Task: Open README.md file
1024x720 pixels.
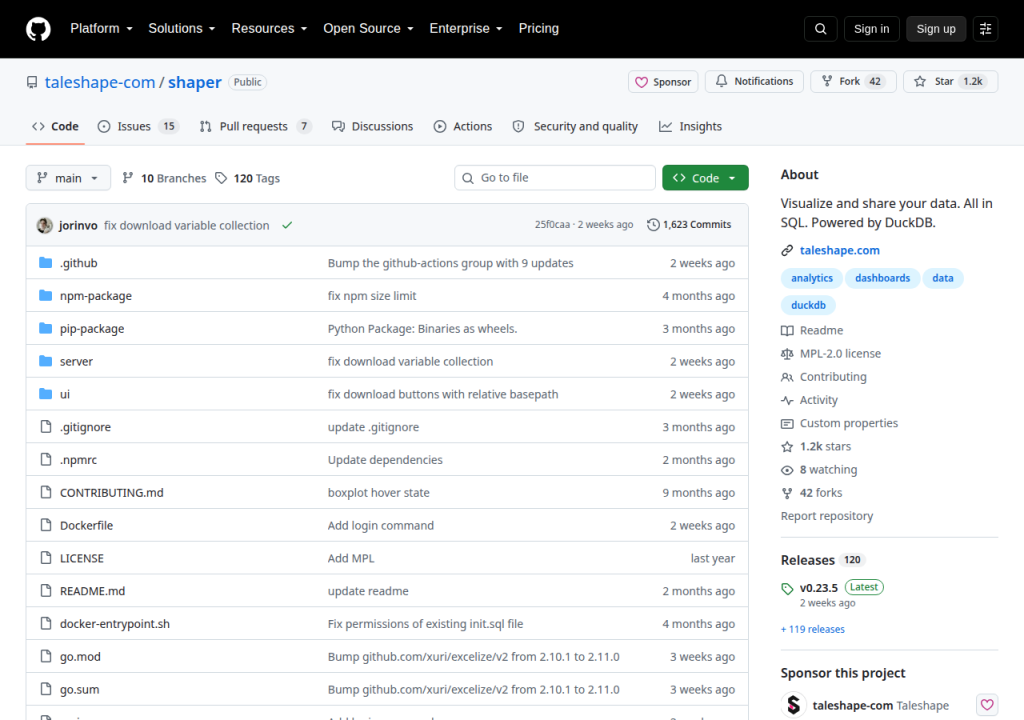Action: pos(92,591)
